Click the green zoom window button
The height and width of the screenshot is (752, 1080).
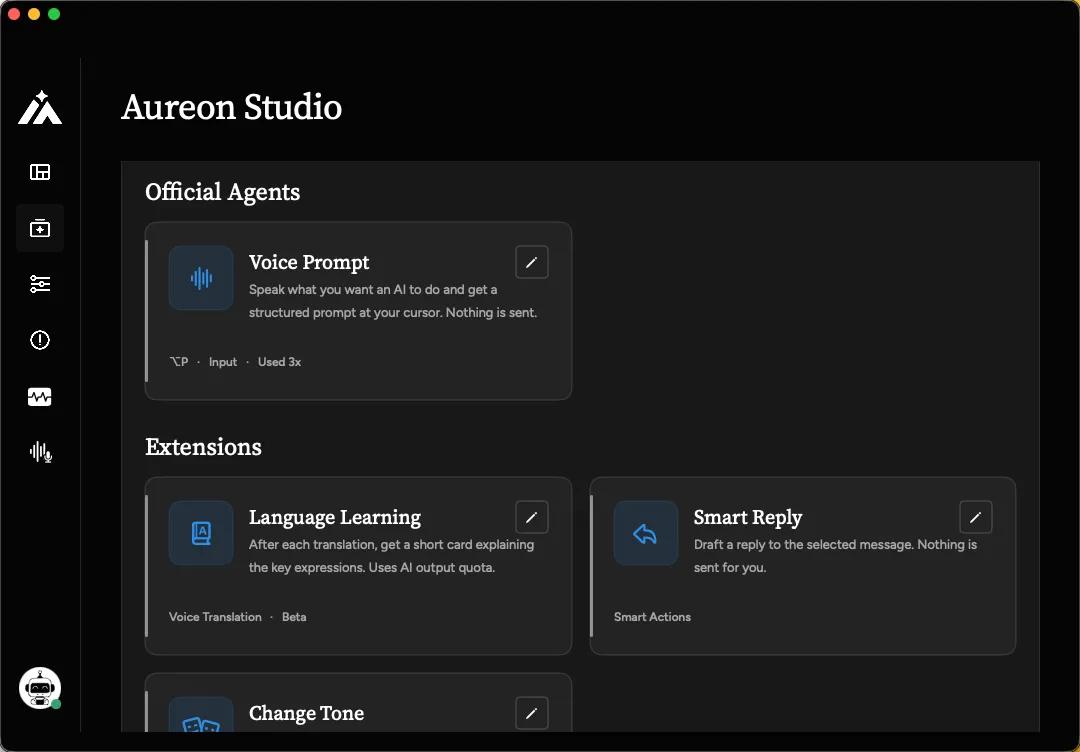tap(54, 14)
